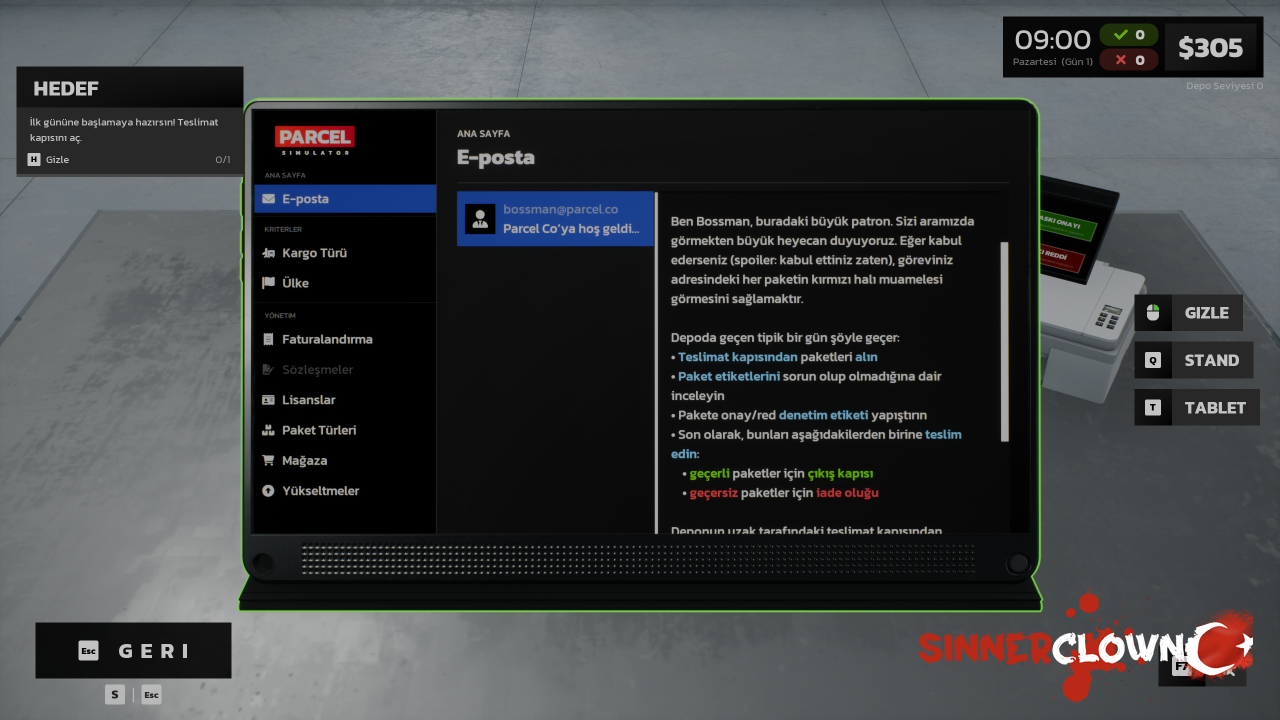Click the sender avatar icon in email list
Image resolution: width=1280 pixels, height=720 pixels.
point(481,219)
